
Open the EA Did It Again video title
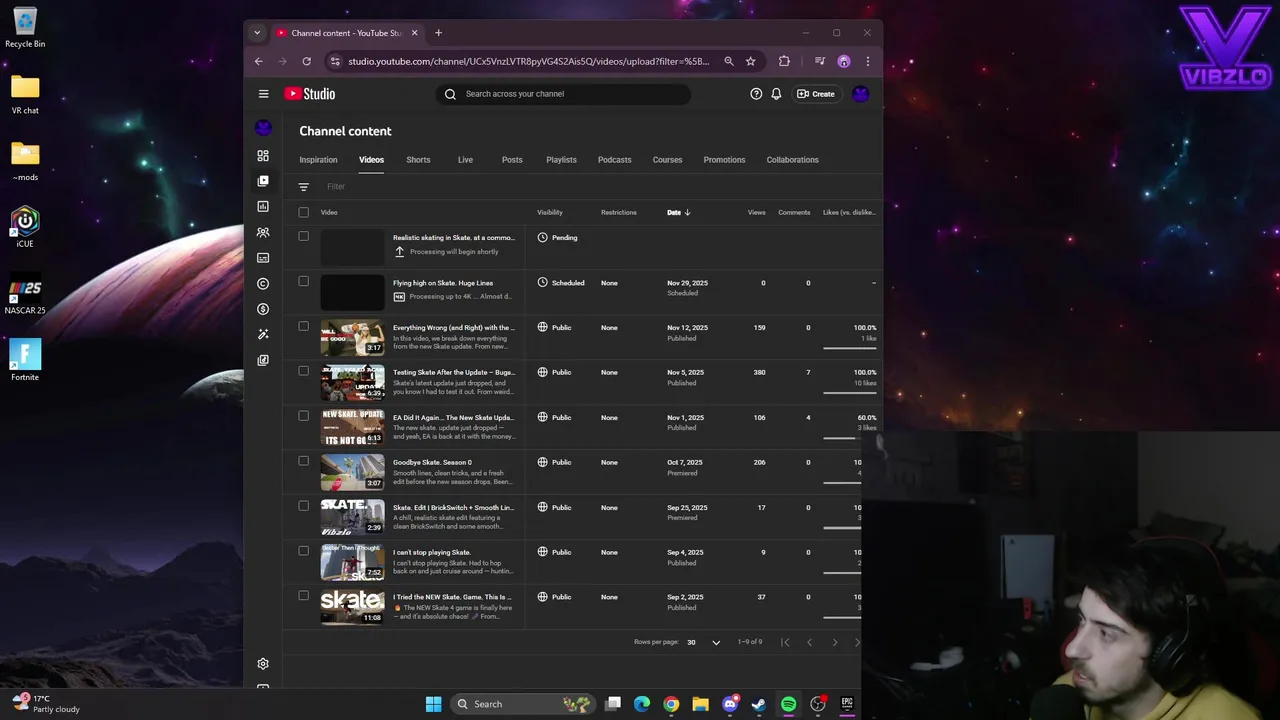point(453,417)
